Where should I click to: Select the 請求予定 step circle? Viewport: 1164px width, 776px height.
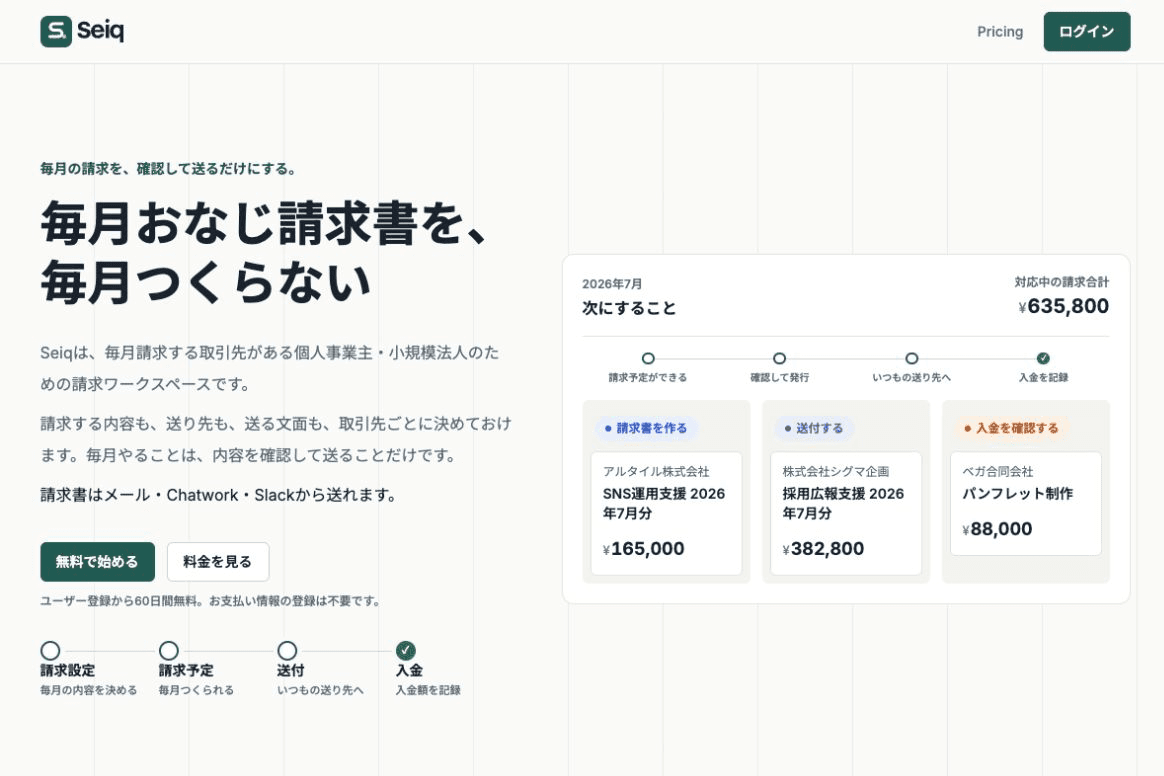click(169, 651)
